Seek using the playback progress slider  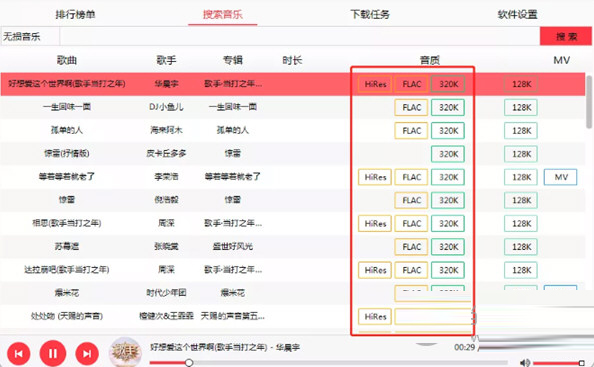(328, 363)
